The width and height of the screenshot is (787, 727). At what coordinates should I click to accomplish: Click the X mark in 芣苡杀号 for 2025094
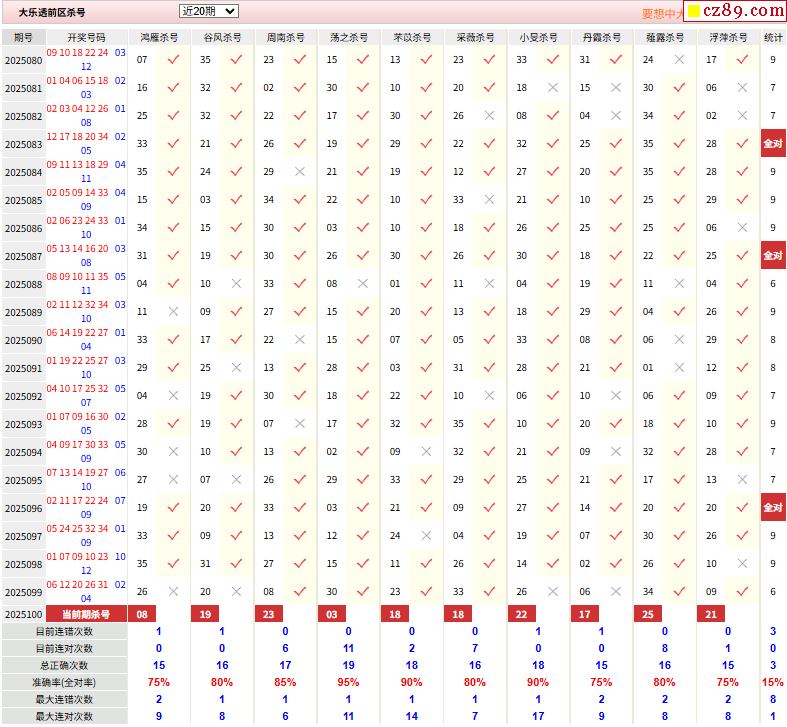coord(426,452)
